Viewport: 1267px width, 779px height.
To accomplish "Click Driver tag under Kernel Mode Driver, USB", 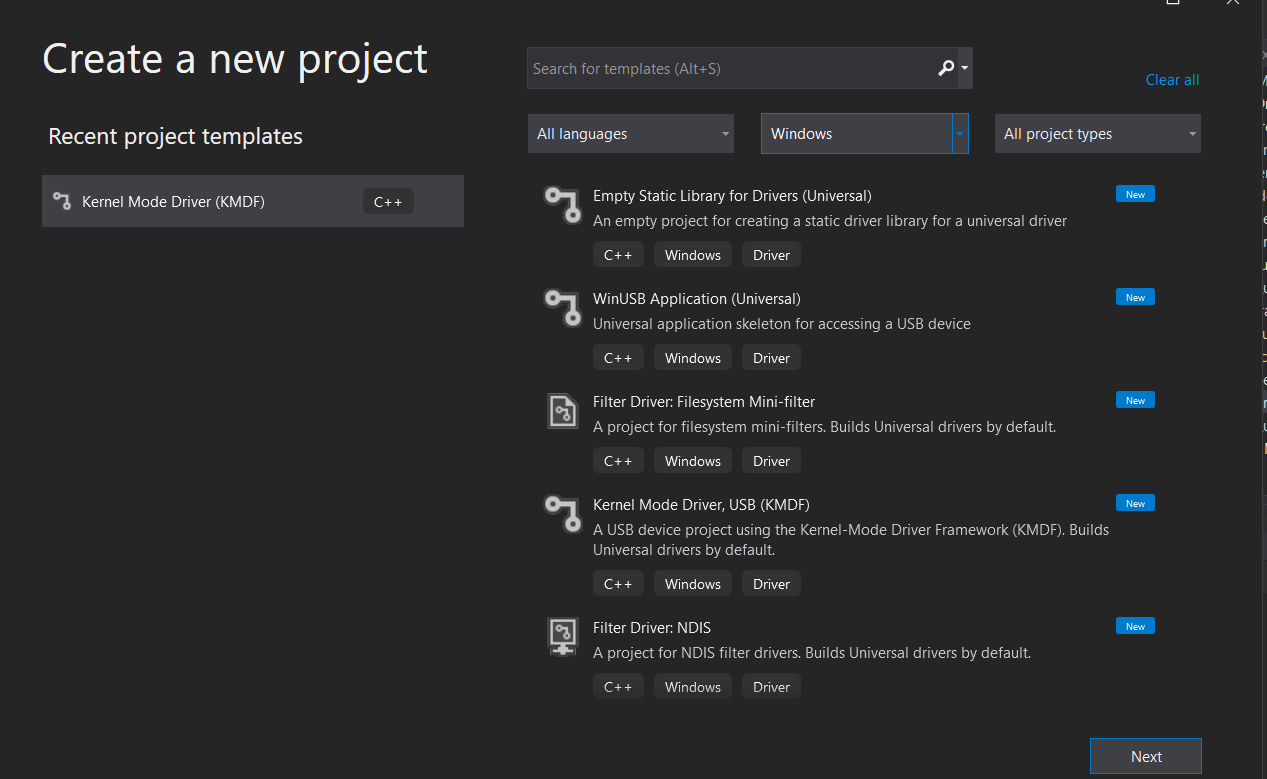I will pos(771,584).
